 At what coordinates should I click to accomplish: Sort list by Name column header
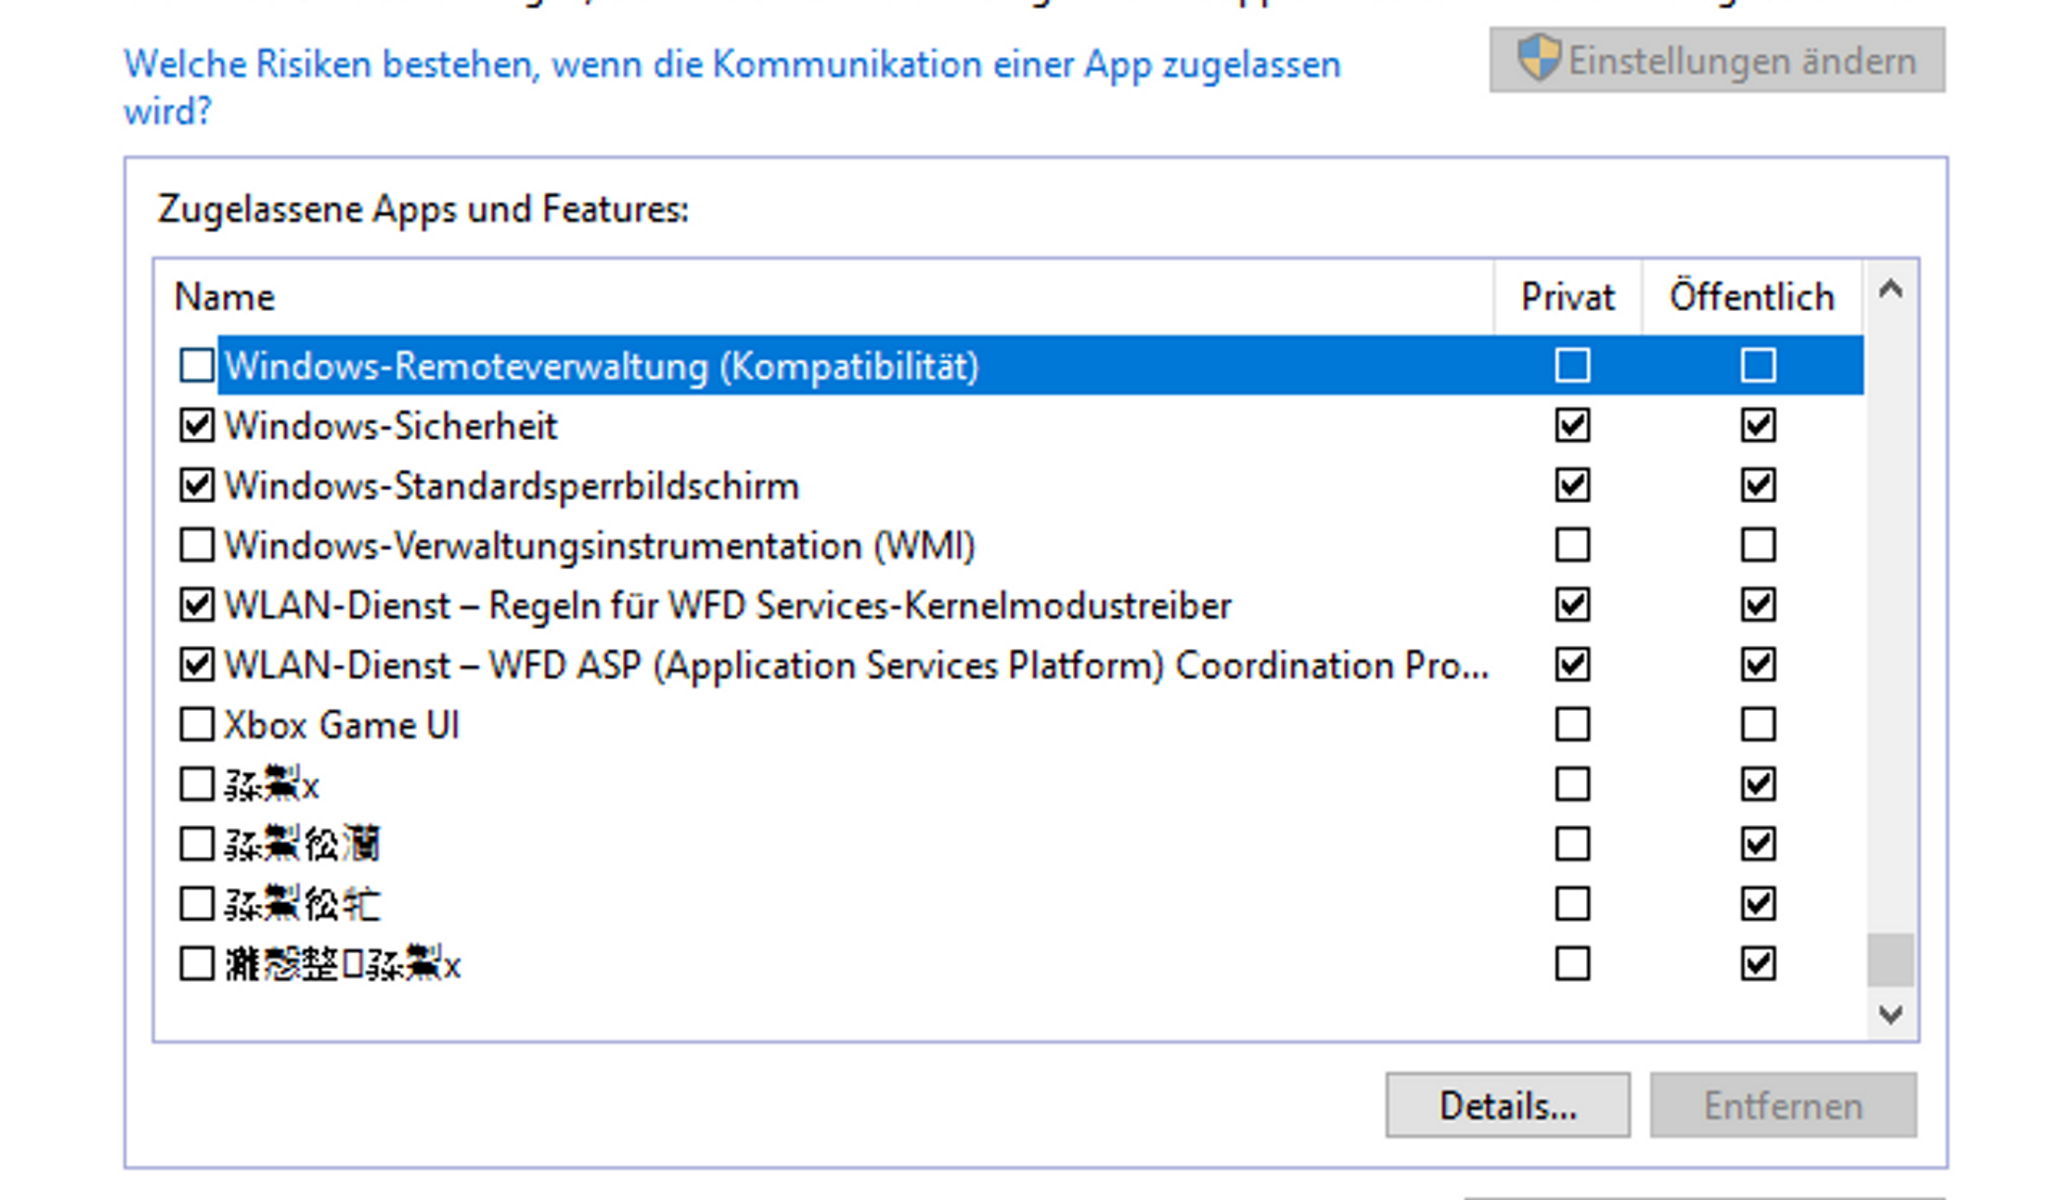pyautogui.click(x=224, y=297)
